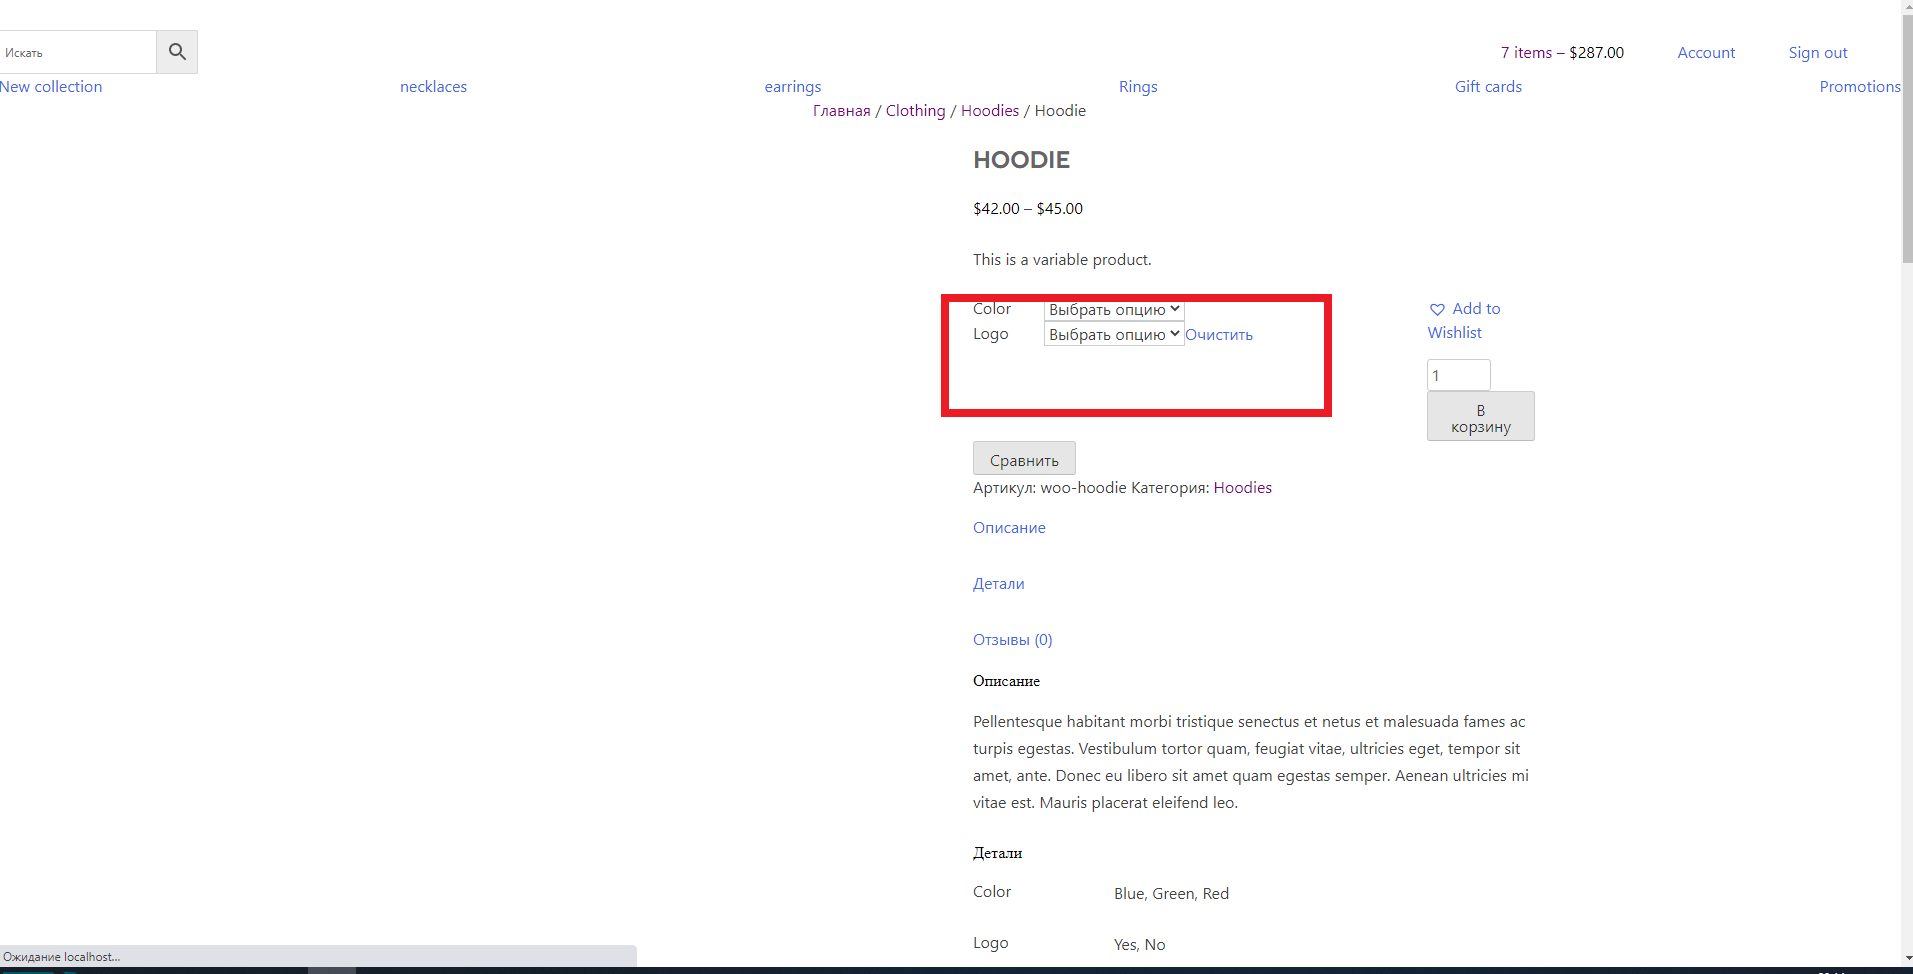The image size is (1913, 974).
Task: Open the Promotions menu item
Action: point(1860,87)
